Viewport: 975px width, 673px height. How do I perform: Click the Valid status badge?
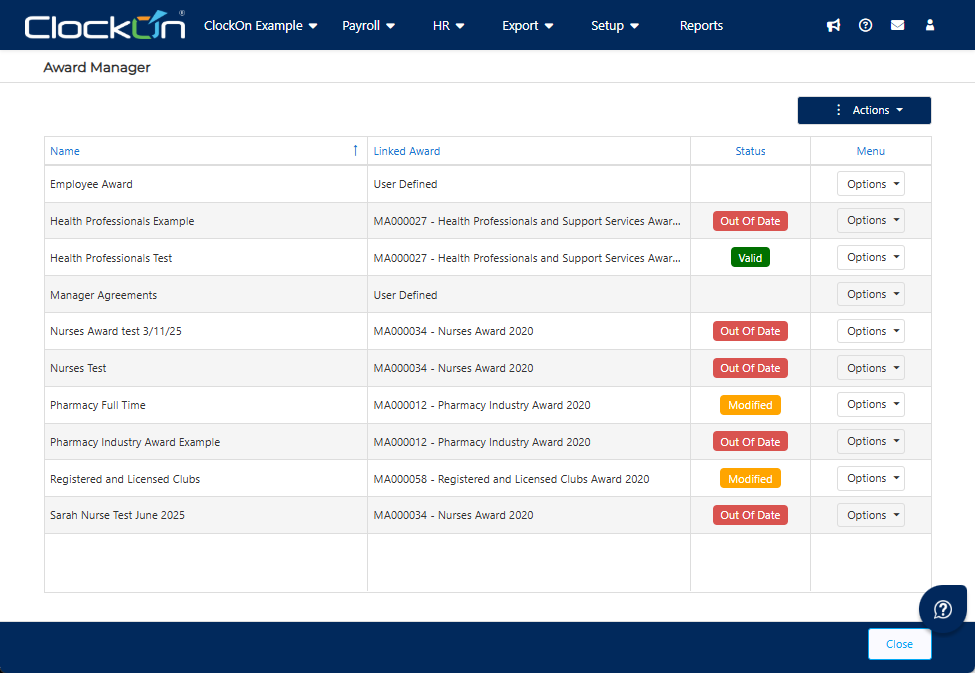pos(750,258)
